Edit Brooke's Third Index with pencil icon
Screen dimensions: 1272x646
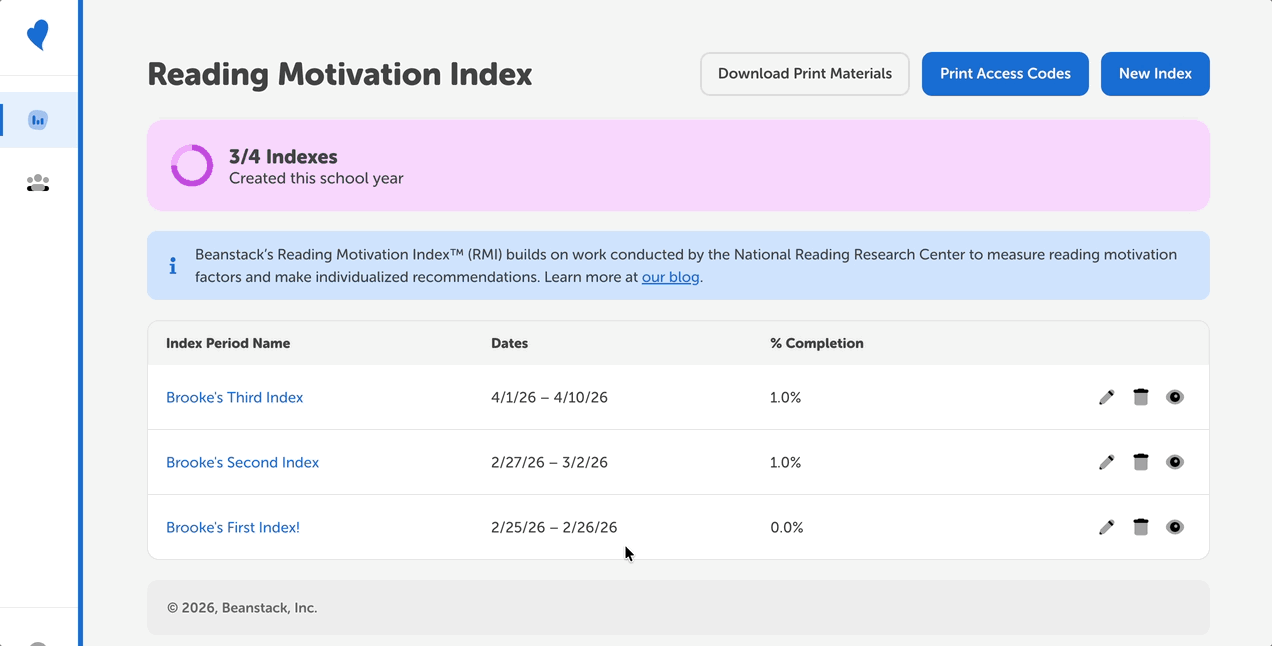(x=1106, y=397)
